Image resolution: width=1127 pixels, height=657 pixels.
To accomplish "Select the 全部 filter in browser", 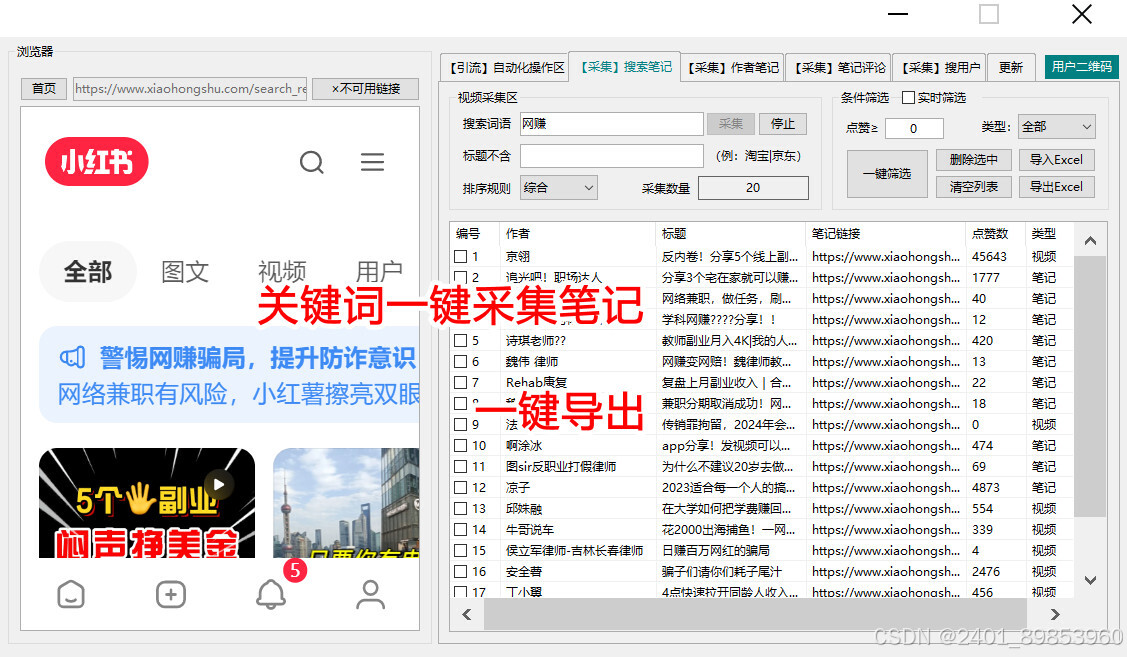I will point(88,272).
